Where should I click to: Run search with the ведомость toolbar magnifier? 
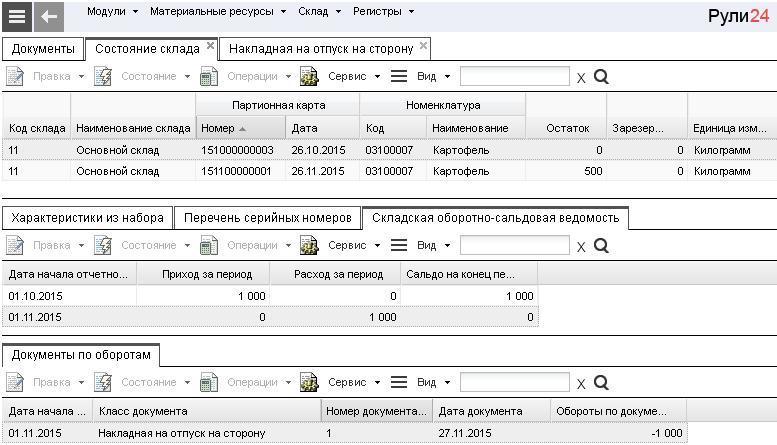[601, 245]
